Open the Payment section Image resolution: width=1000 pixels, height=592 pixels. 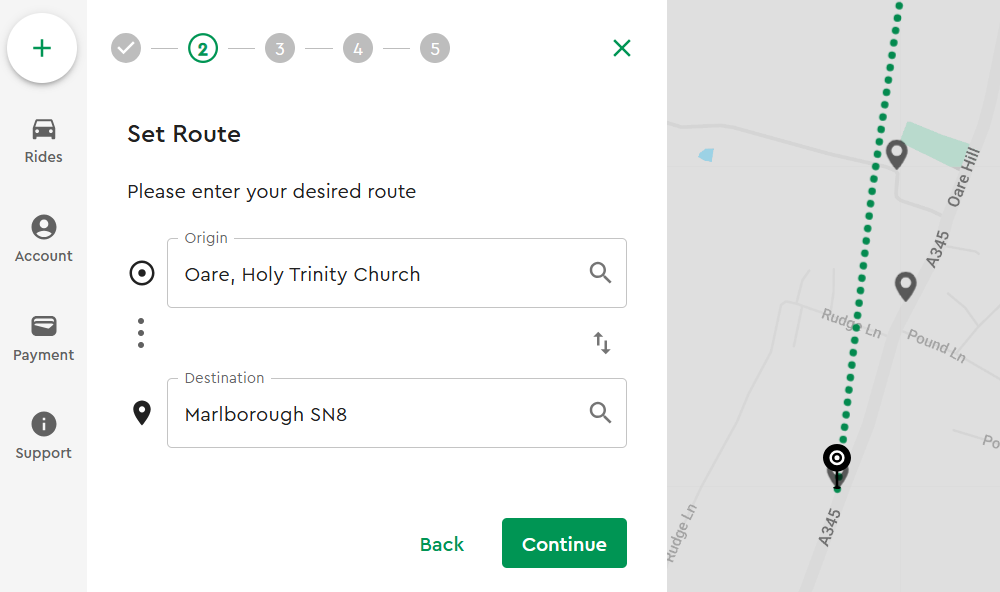click(x=43, y=338)
